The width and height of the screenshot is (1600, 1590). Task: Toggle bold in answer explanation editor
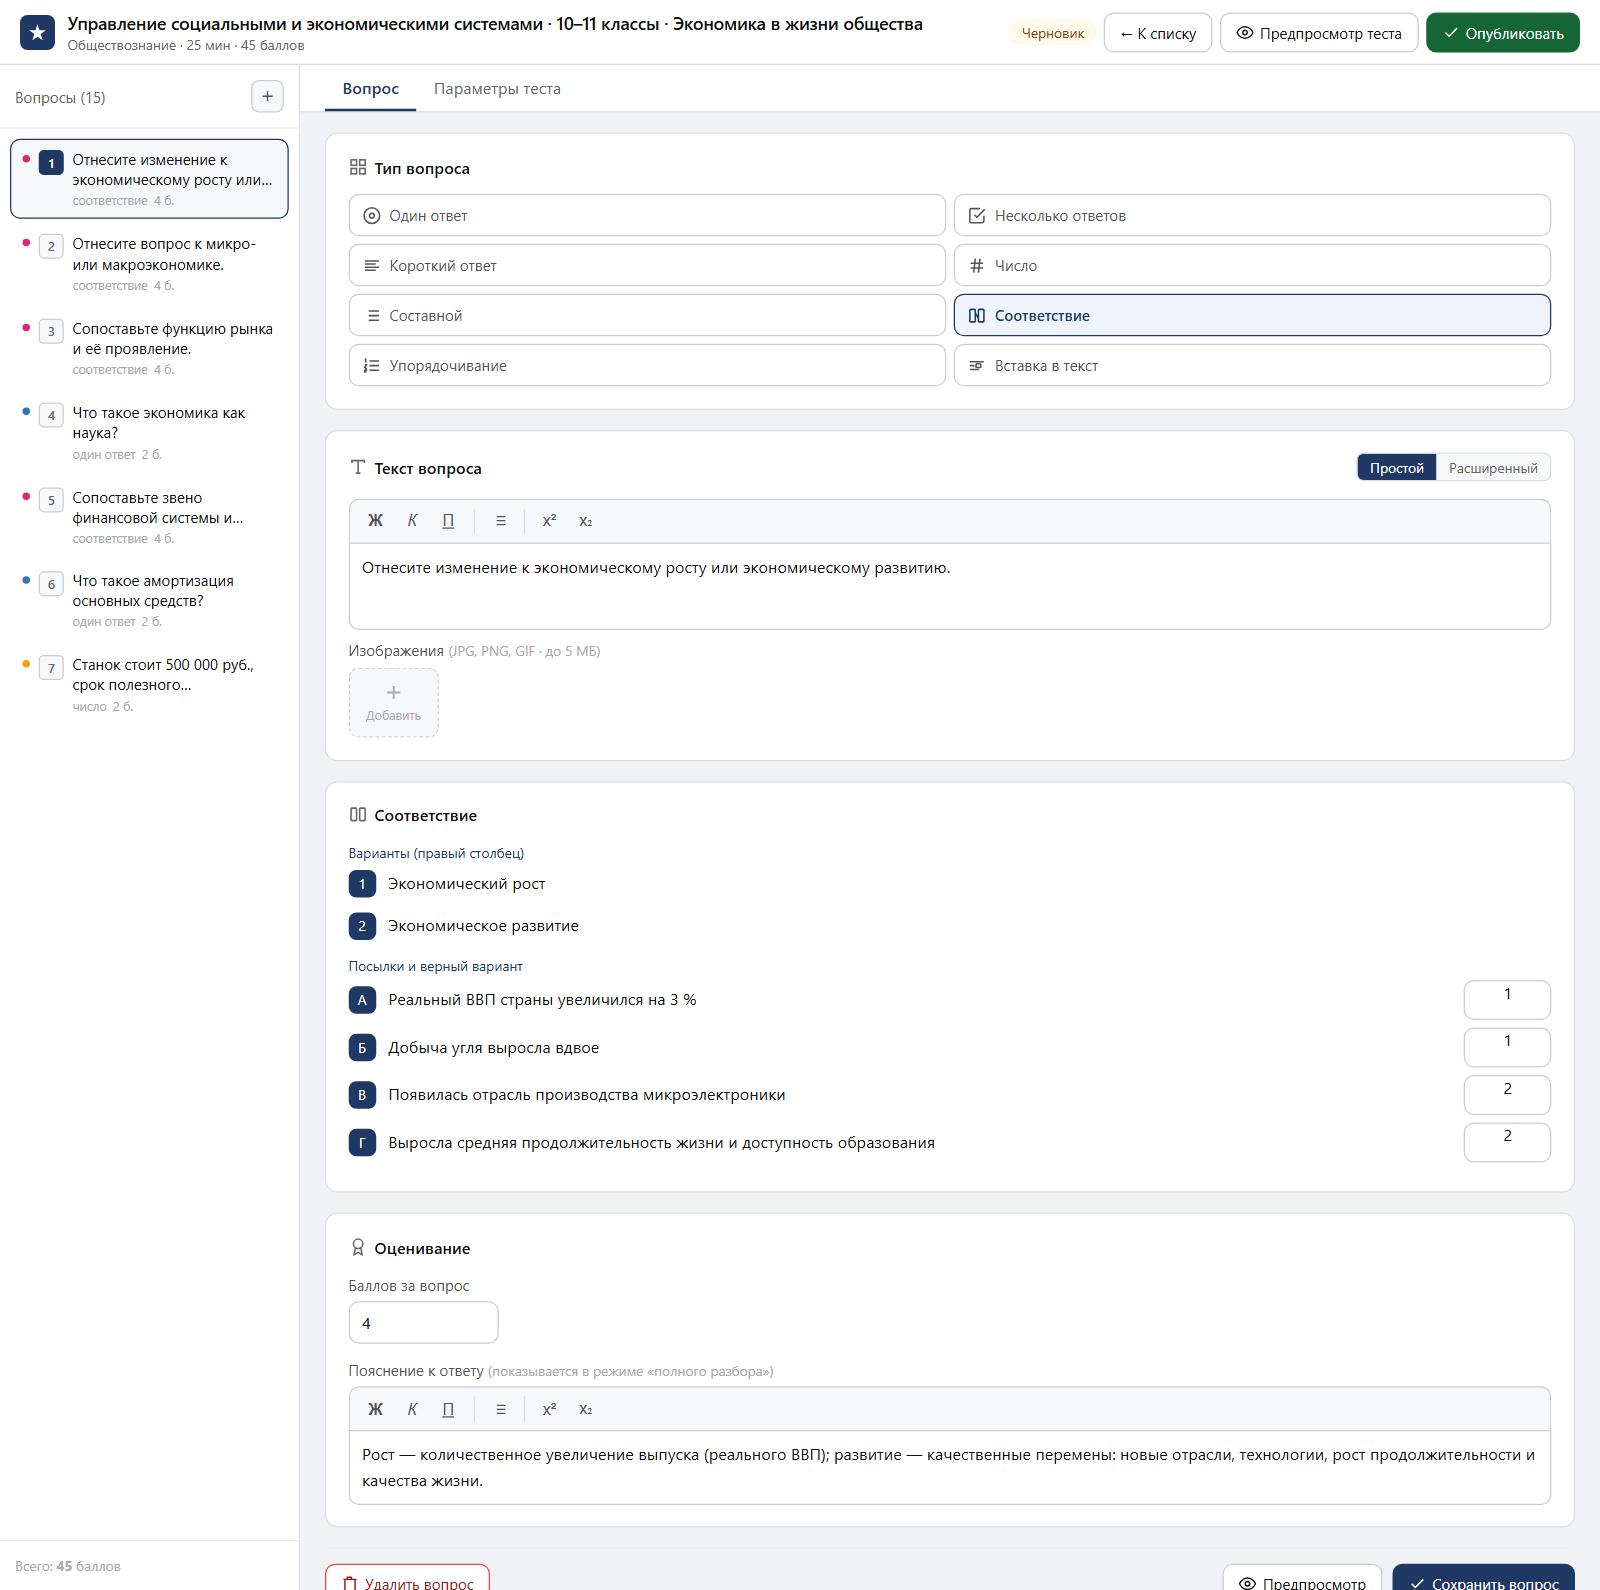coord(375,1409)
